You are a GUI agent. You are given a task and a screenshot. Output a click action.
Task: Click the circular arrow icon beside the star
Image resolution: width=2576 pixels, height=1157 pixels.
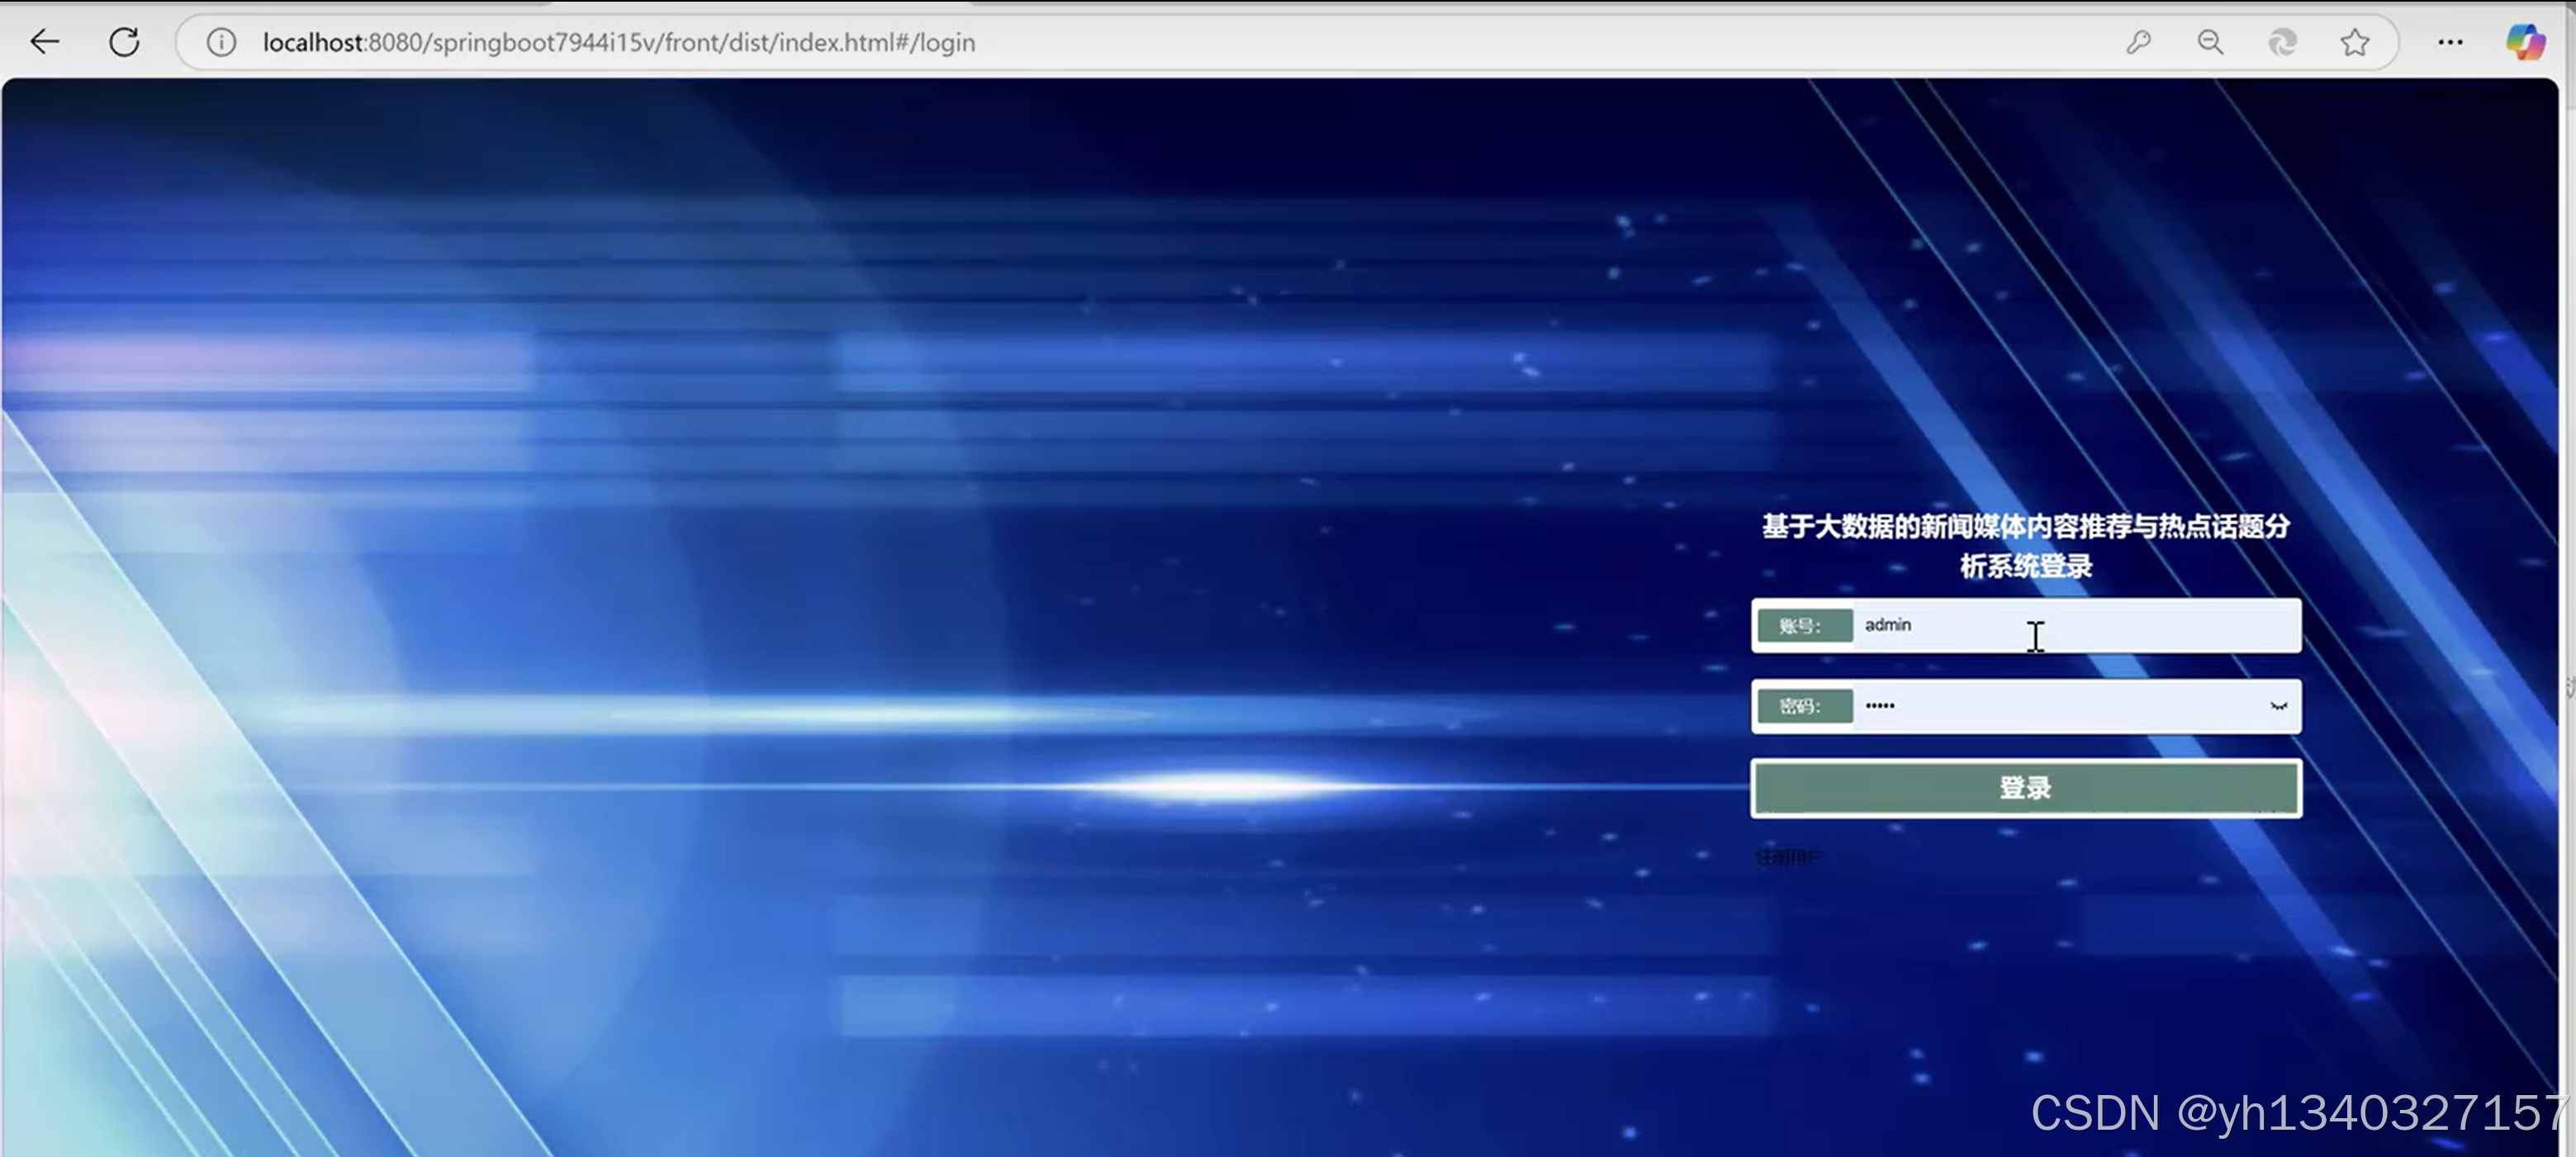point(2282,42)
